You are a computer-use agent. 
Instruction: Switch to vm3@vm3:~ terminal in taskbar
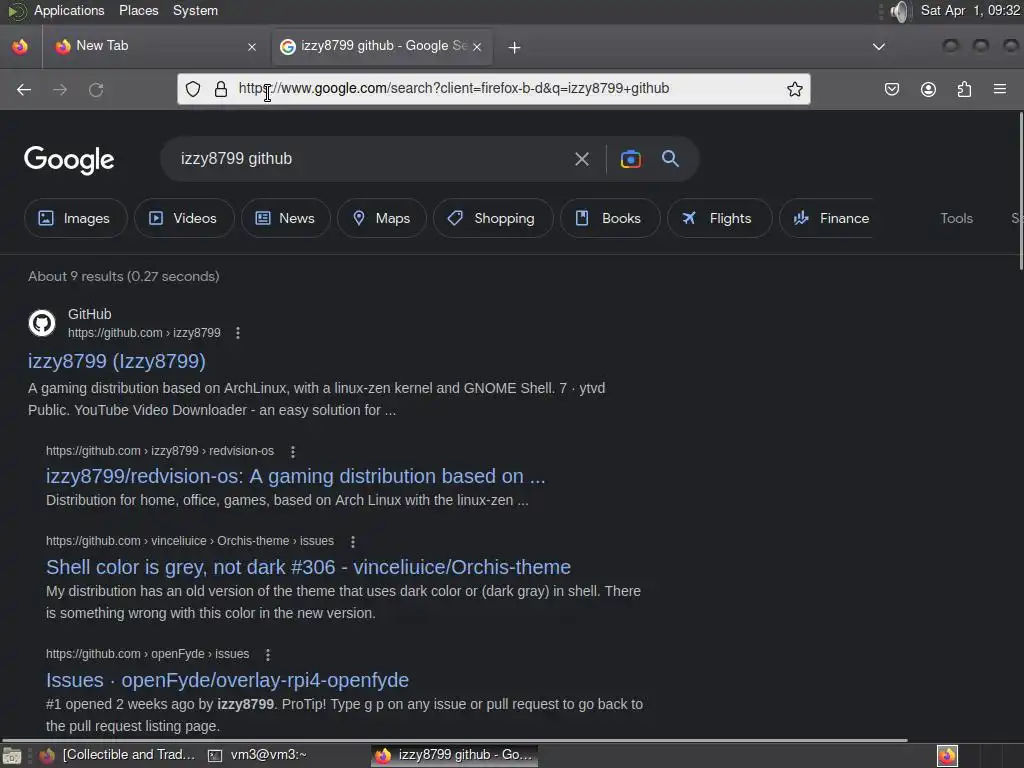pos(258,755)
